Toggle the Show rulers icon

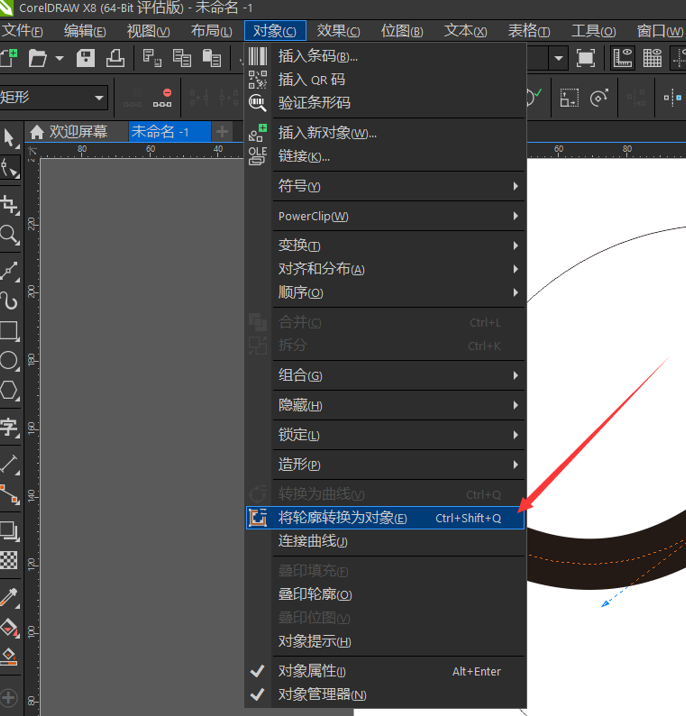623,58
